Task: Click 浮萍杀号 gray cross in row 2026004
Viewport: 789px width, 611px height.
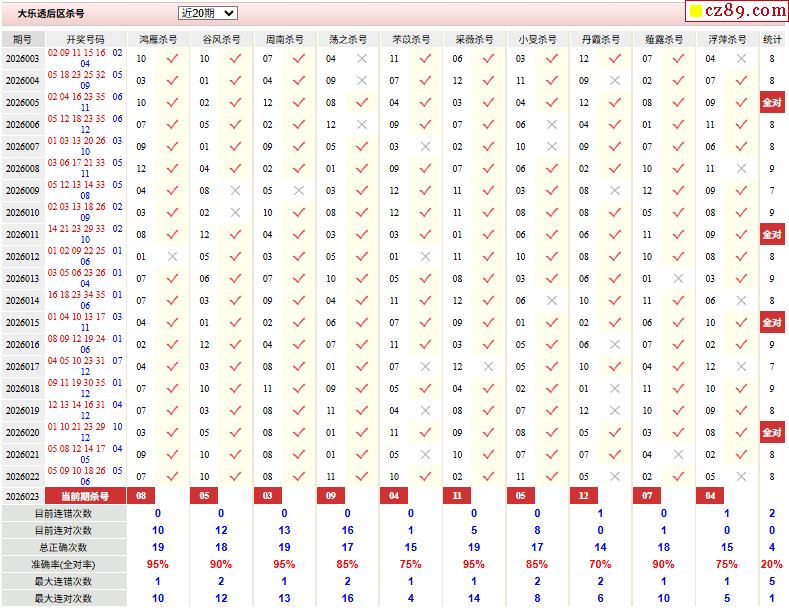Action: (741, 81)
